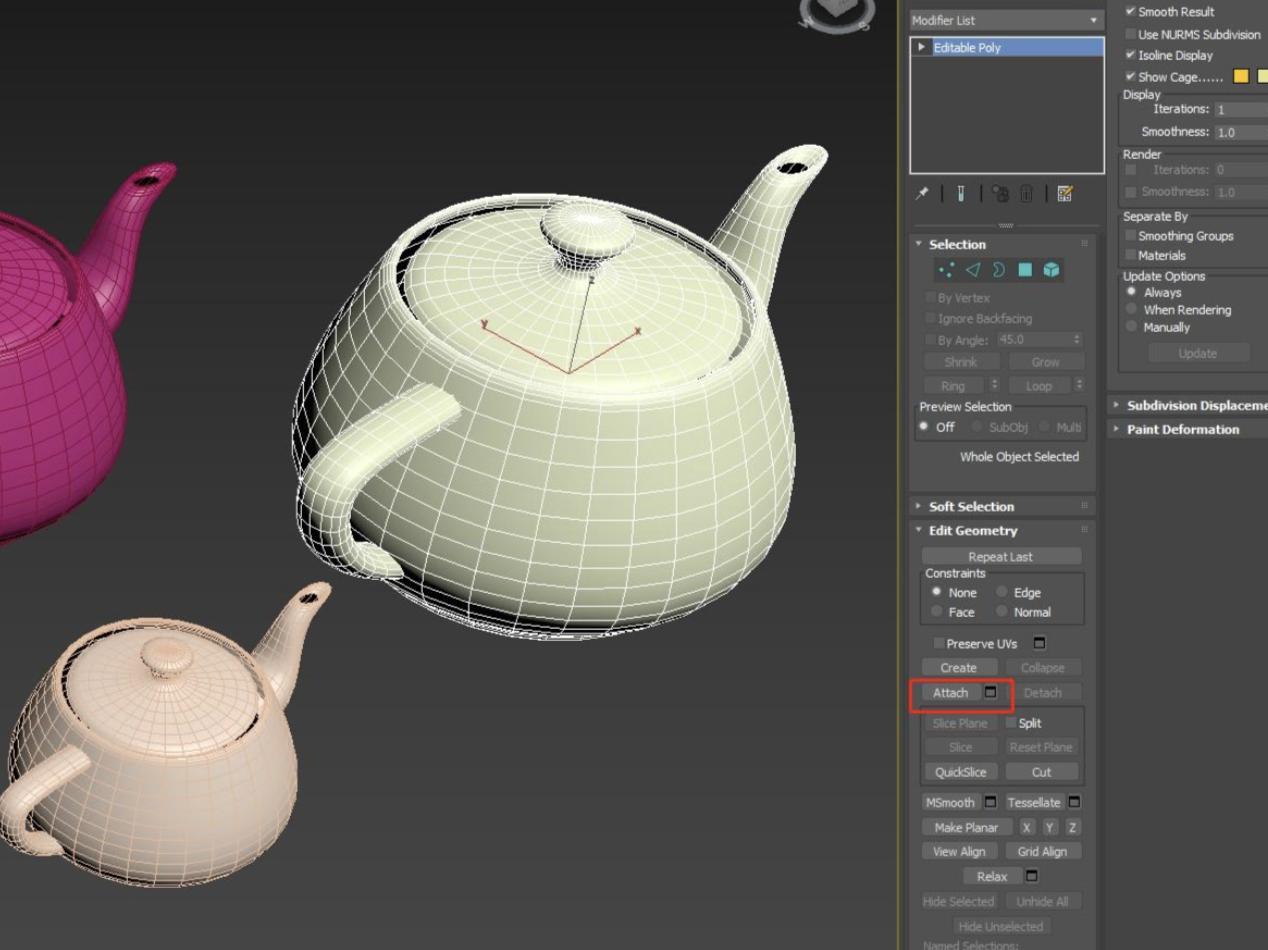Image resolution: width=1268 pixels, height=950 pixels.
Task: Open Configure Modifier Sets icon
Action: [x=1064, y=194]
